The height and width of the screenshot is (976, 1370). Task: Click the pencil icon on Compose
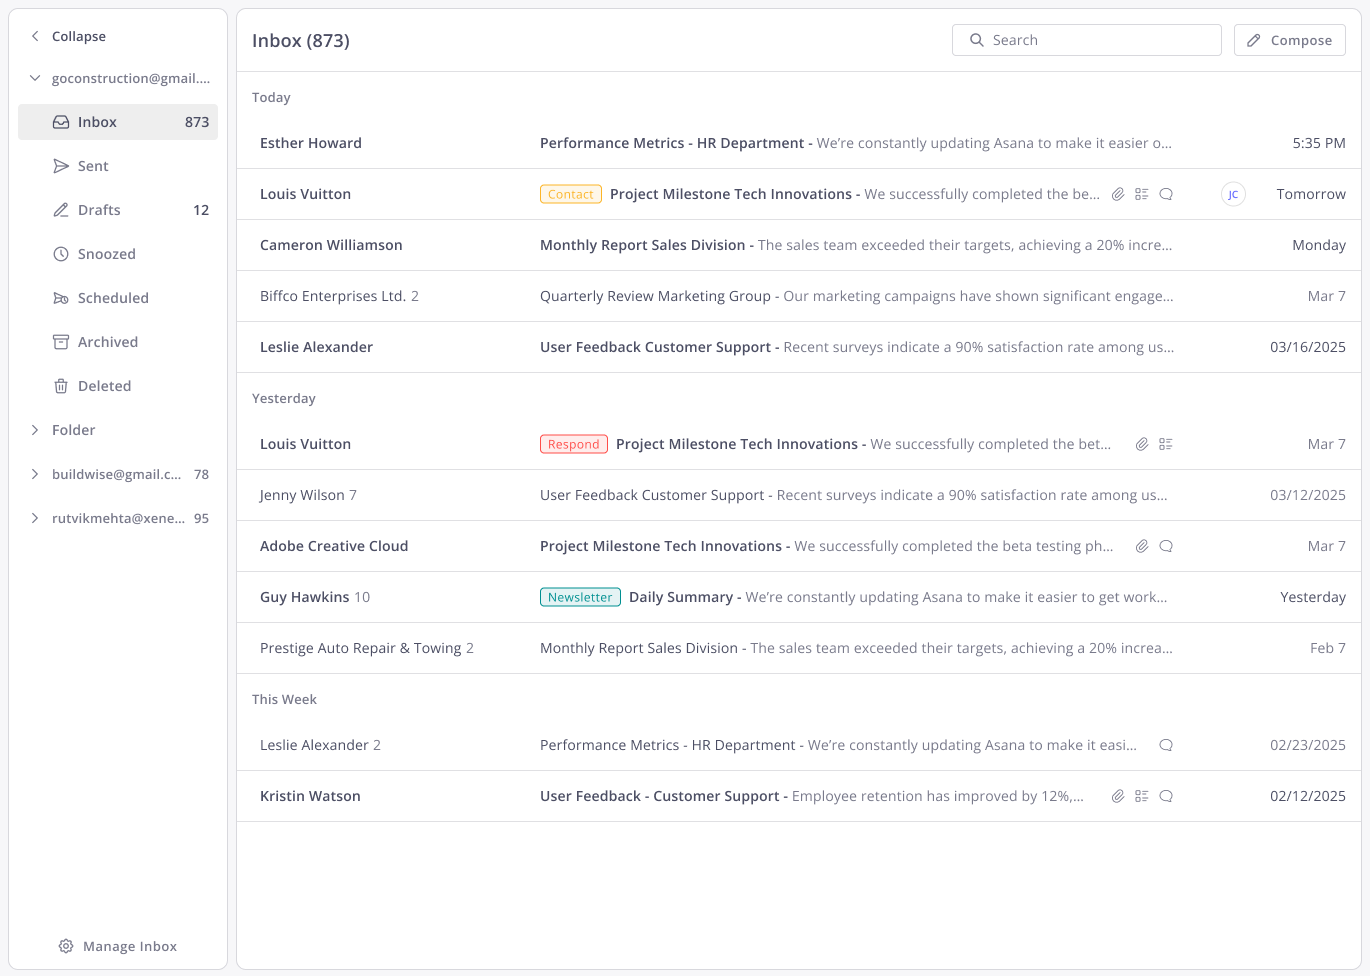pos(1254,40)
